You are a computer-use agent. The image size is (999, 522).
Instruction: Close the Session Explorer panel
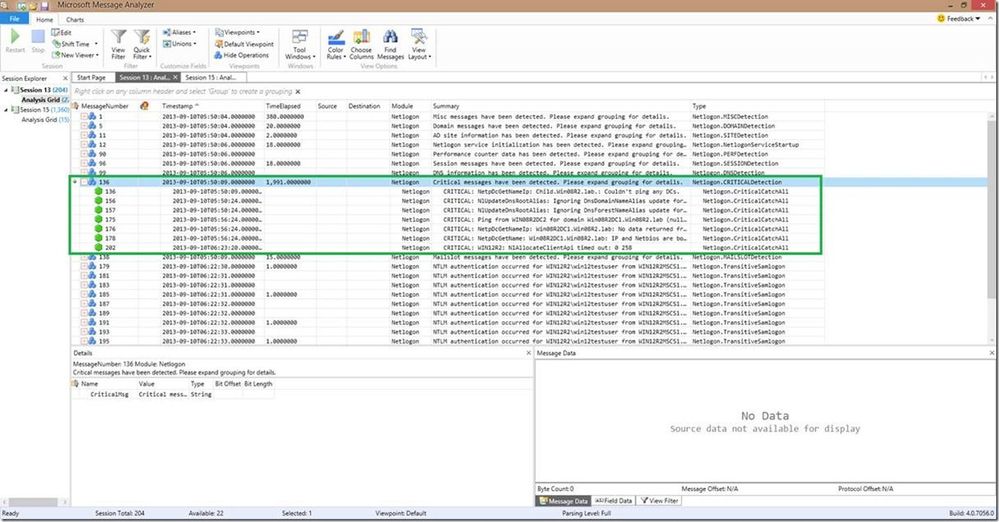pyautogui.click(x=65, y=78)
